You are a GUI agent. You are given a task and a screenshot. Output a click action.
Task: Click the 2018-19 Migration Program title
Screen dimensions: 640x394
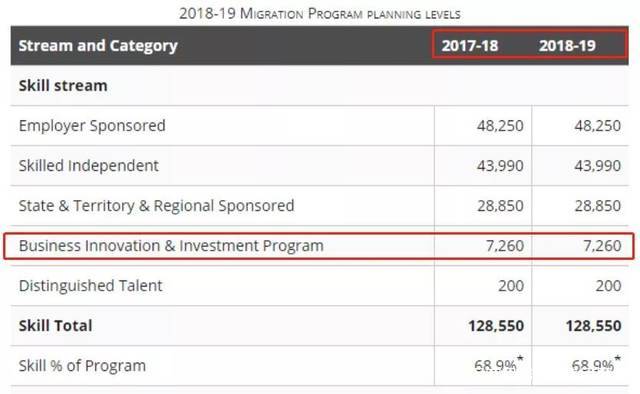[x=320, y=13]
